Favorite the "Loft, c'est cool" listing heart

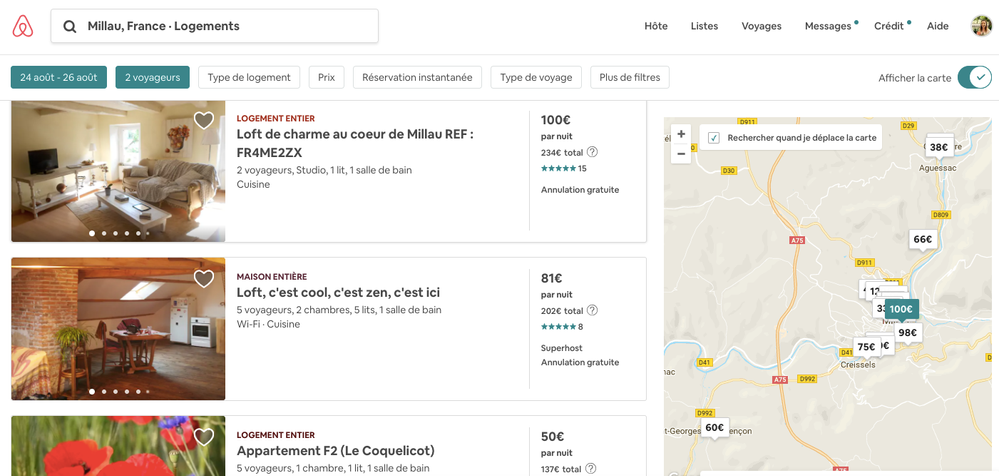pyautogui.click(x=204, y=279)
